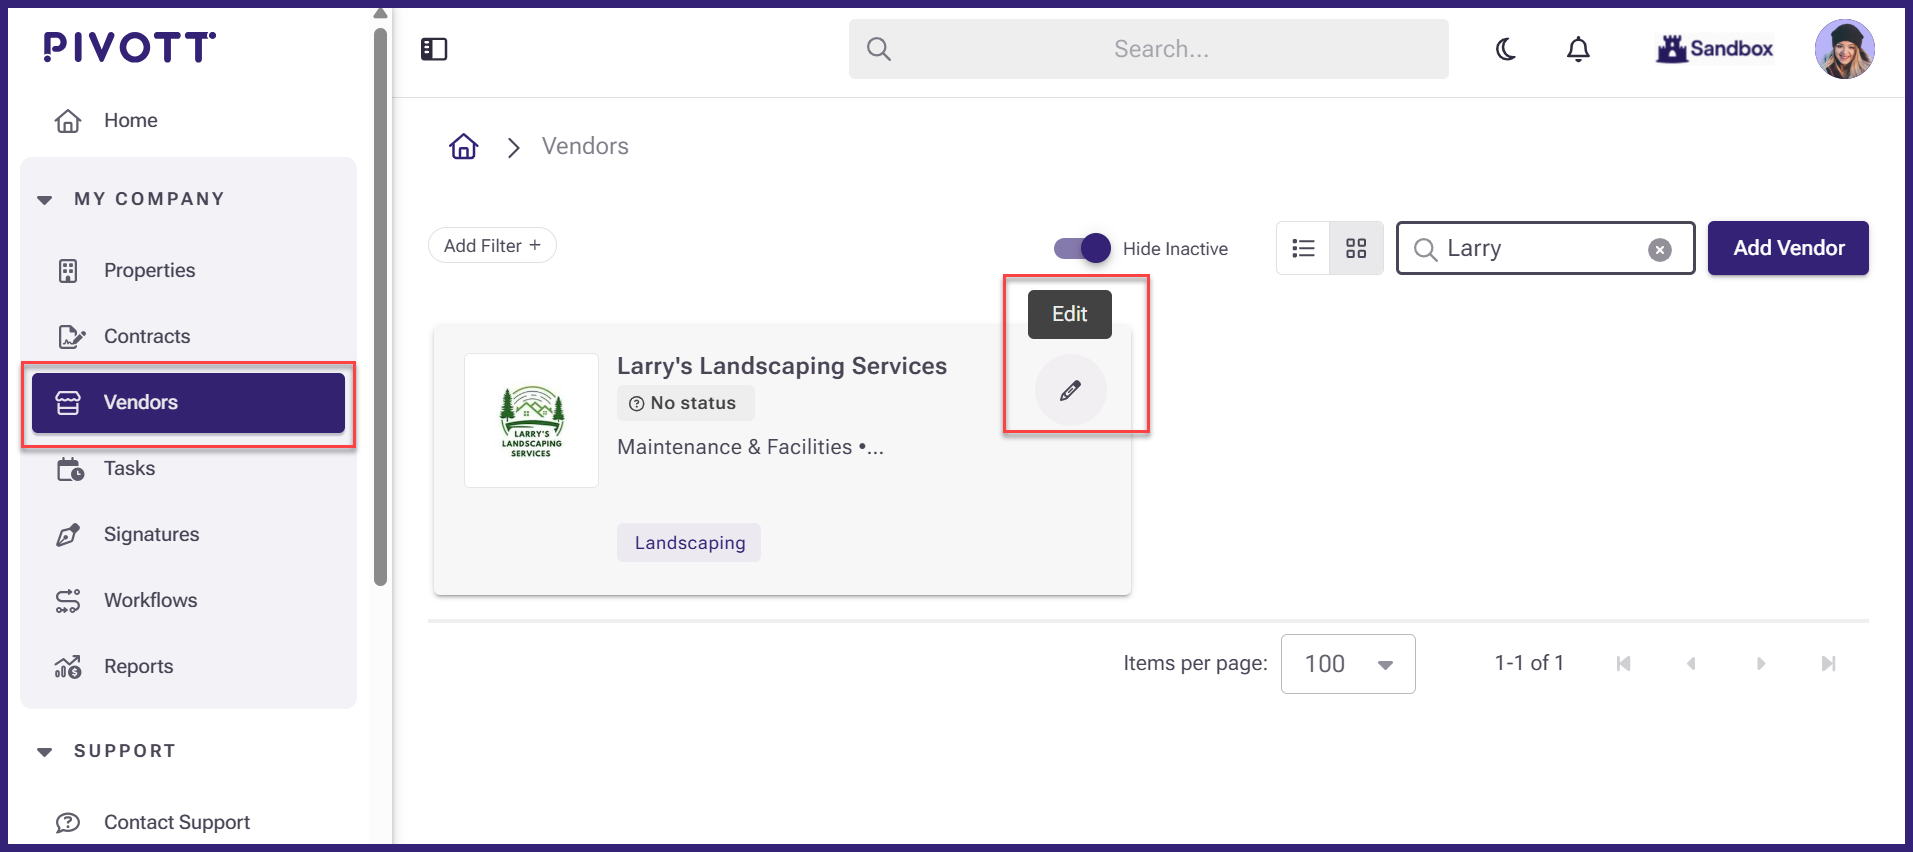Go to last page of results

1828,664
